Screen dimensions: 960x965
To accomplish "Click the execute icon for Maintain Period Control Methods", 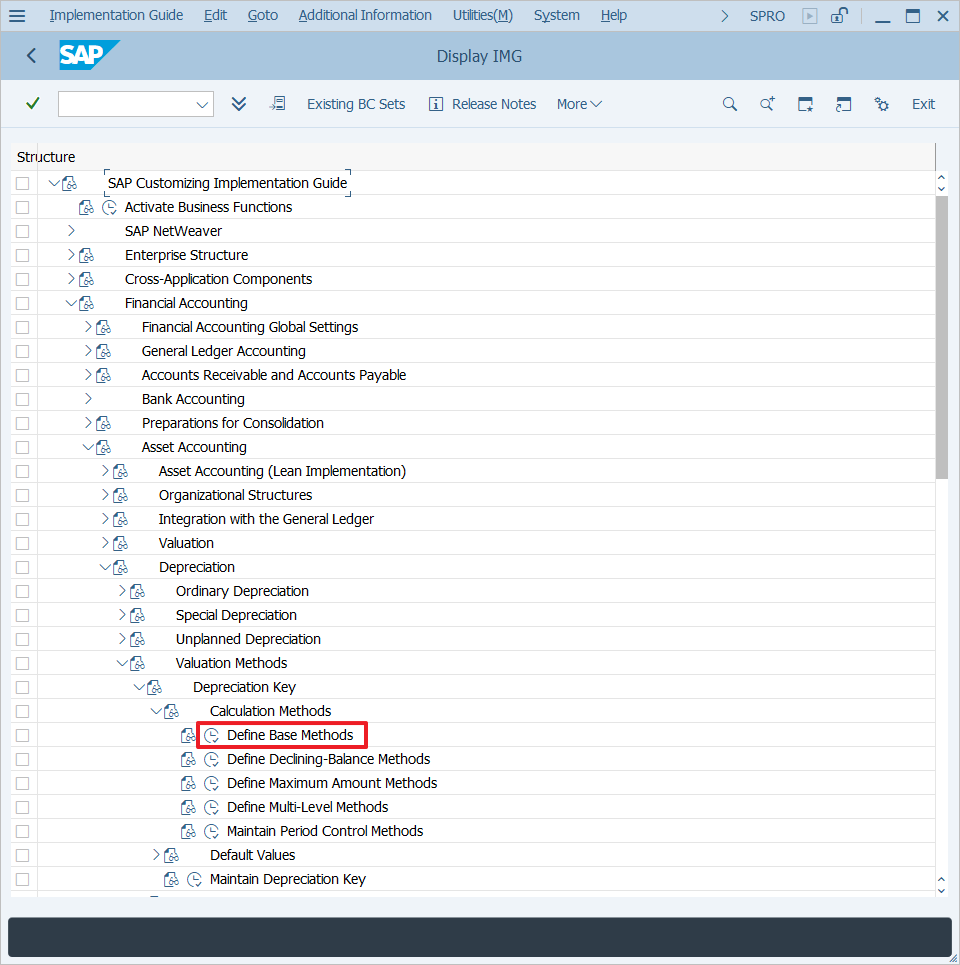I will click(x=211, y=831).
